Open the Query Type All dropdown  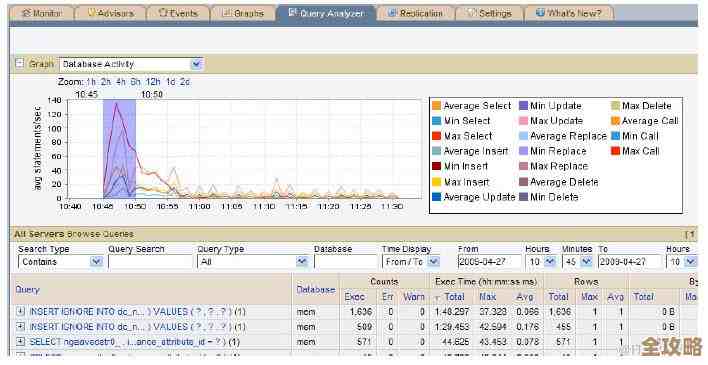[x=253, y=262]
